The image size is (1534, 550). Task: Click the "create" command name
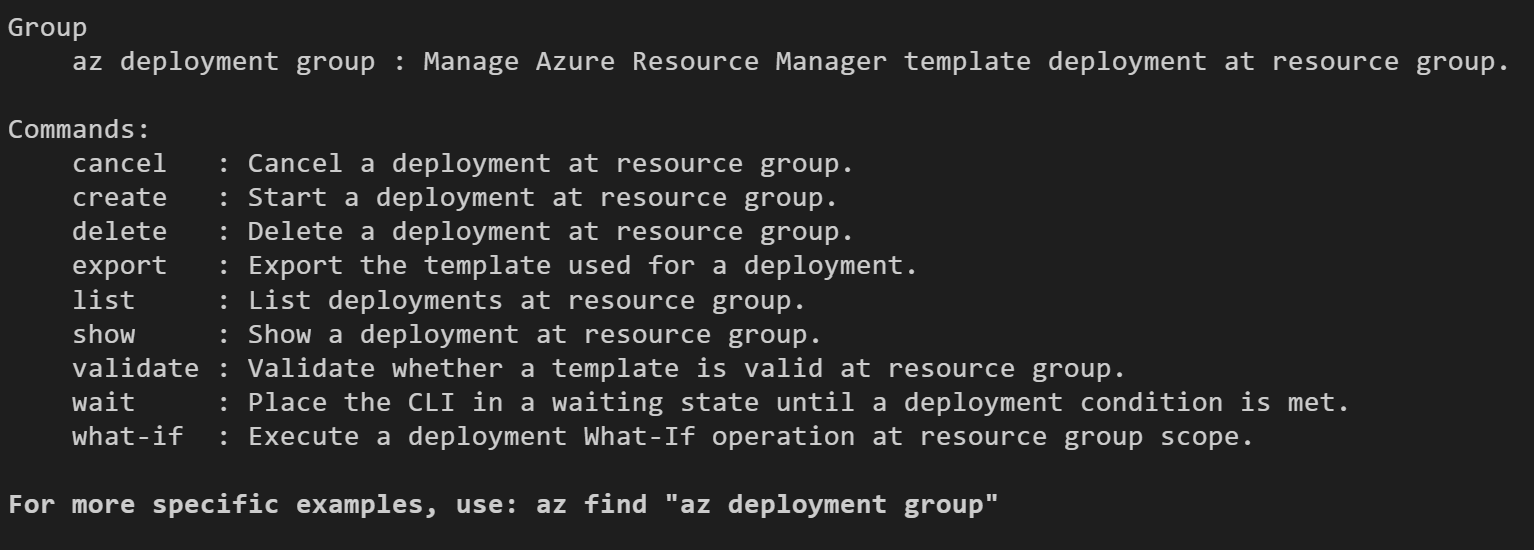[119, 198]
